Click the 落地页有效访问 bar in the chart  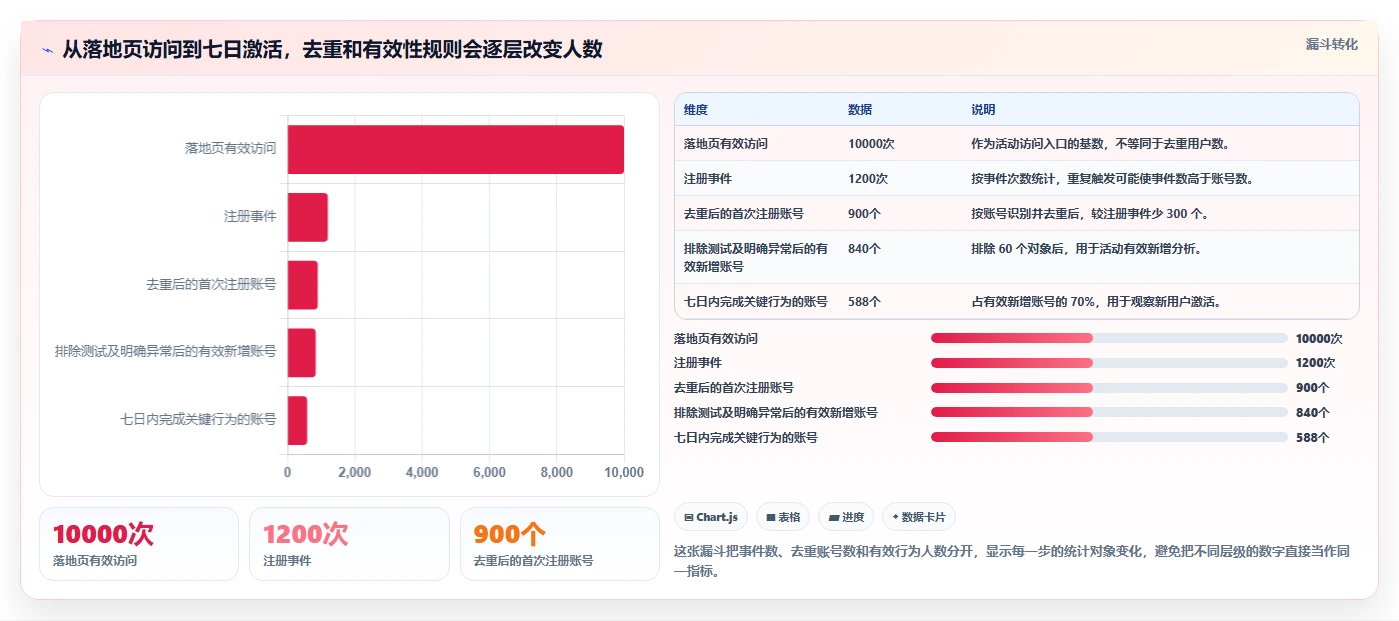coord(456,149)
